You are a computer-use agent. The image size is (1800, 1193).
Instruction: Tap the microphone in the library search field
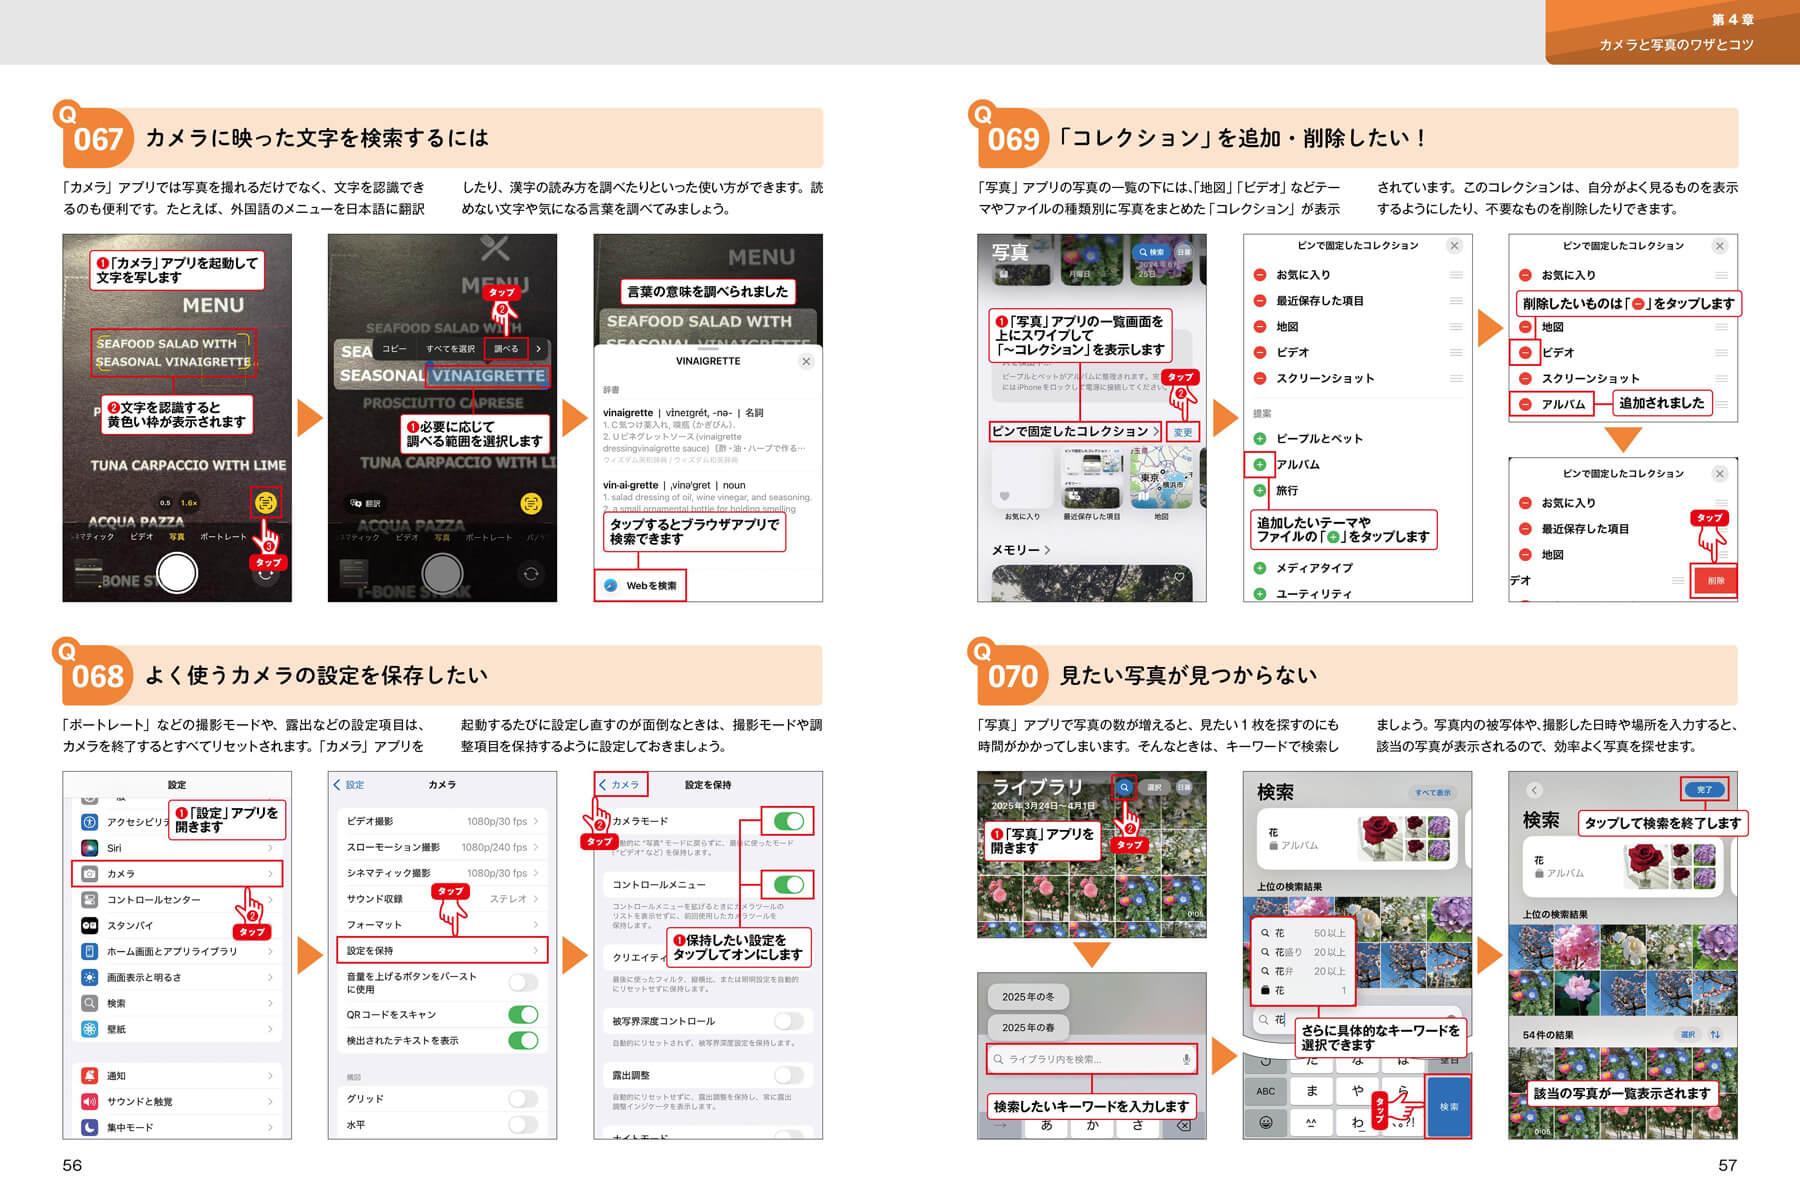[x=1186, y=1059]
